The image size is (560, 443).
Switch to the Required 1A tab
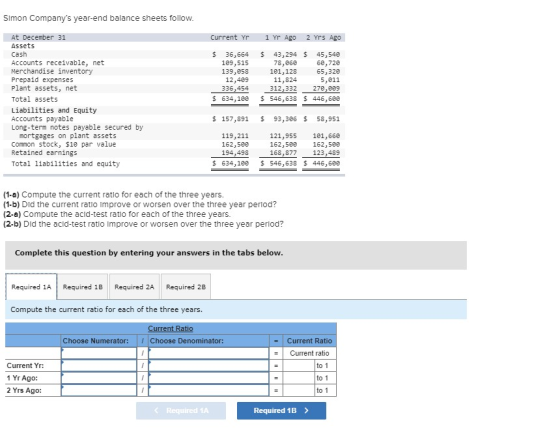point(31,287)
